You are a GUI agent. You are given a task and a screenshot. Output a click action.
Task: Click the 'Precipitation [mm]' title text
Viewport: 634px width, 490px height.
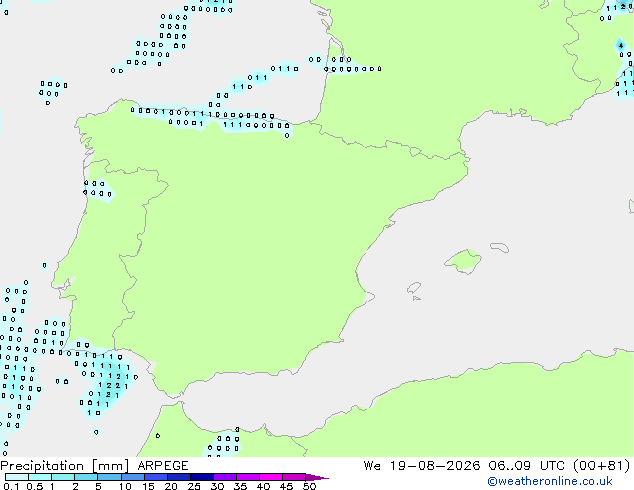click(65, 466)
